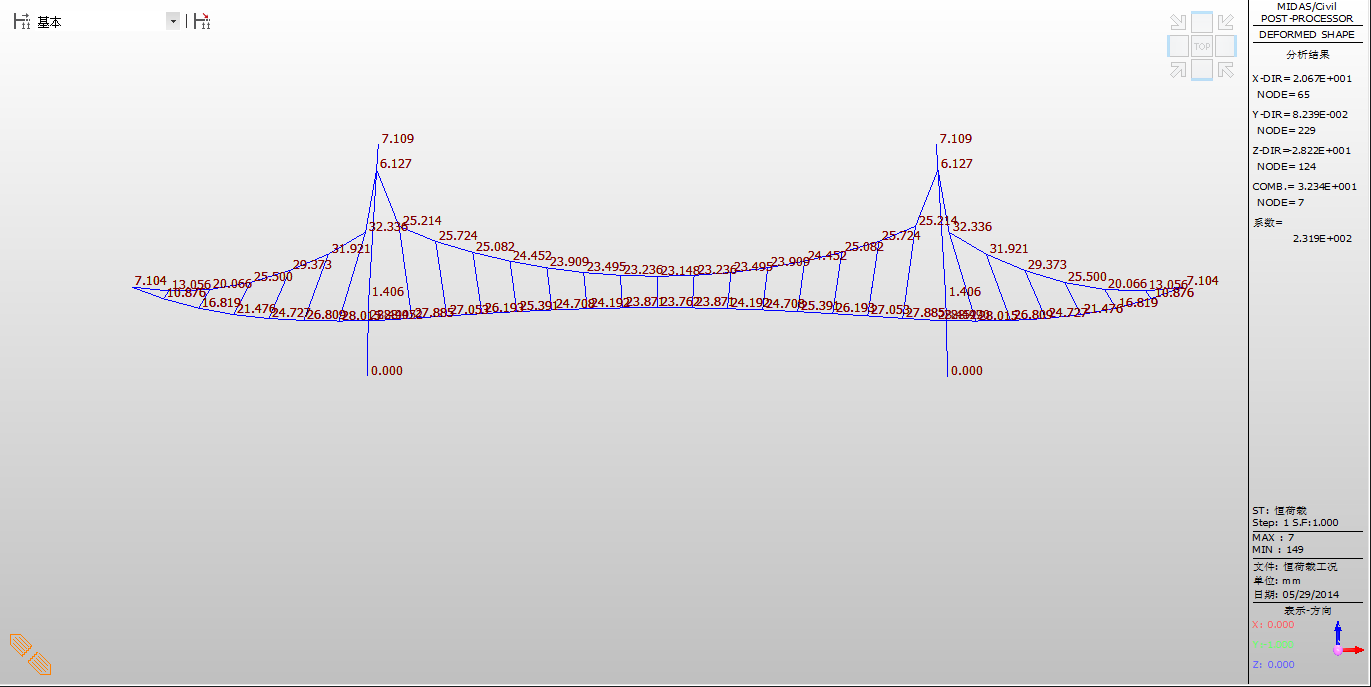
Task: Click the NODE=65 legend entry
Action: click(x=1283, y=94)
